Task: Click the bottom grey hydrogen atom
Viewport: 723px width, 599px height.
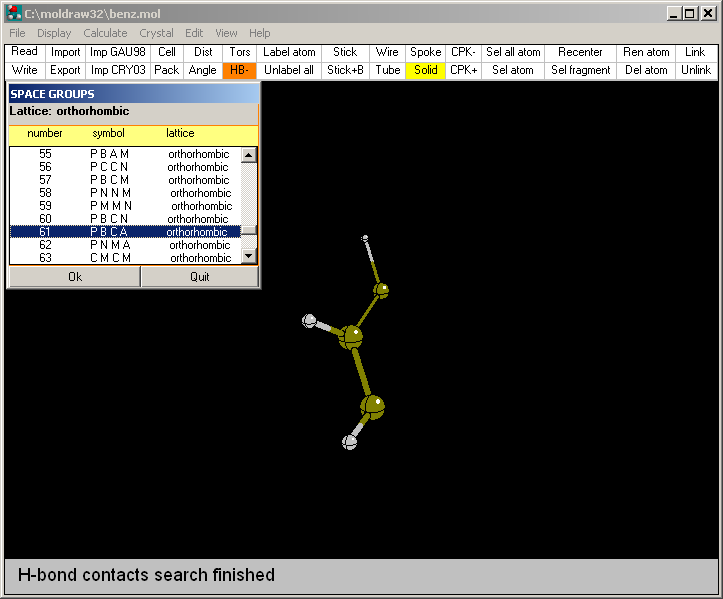Action: tap(350, 442)
